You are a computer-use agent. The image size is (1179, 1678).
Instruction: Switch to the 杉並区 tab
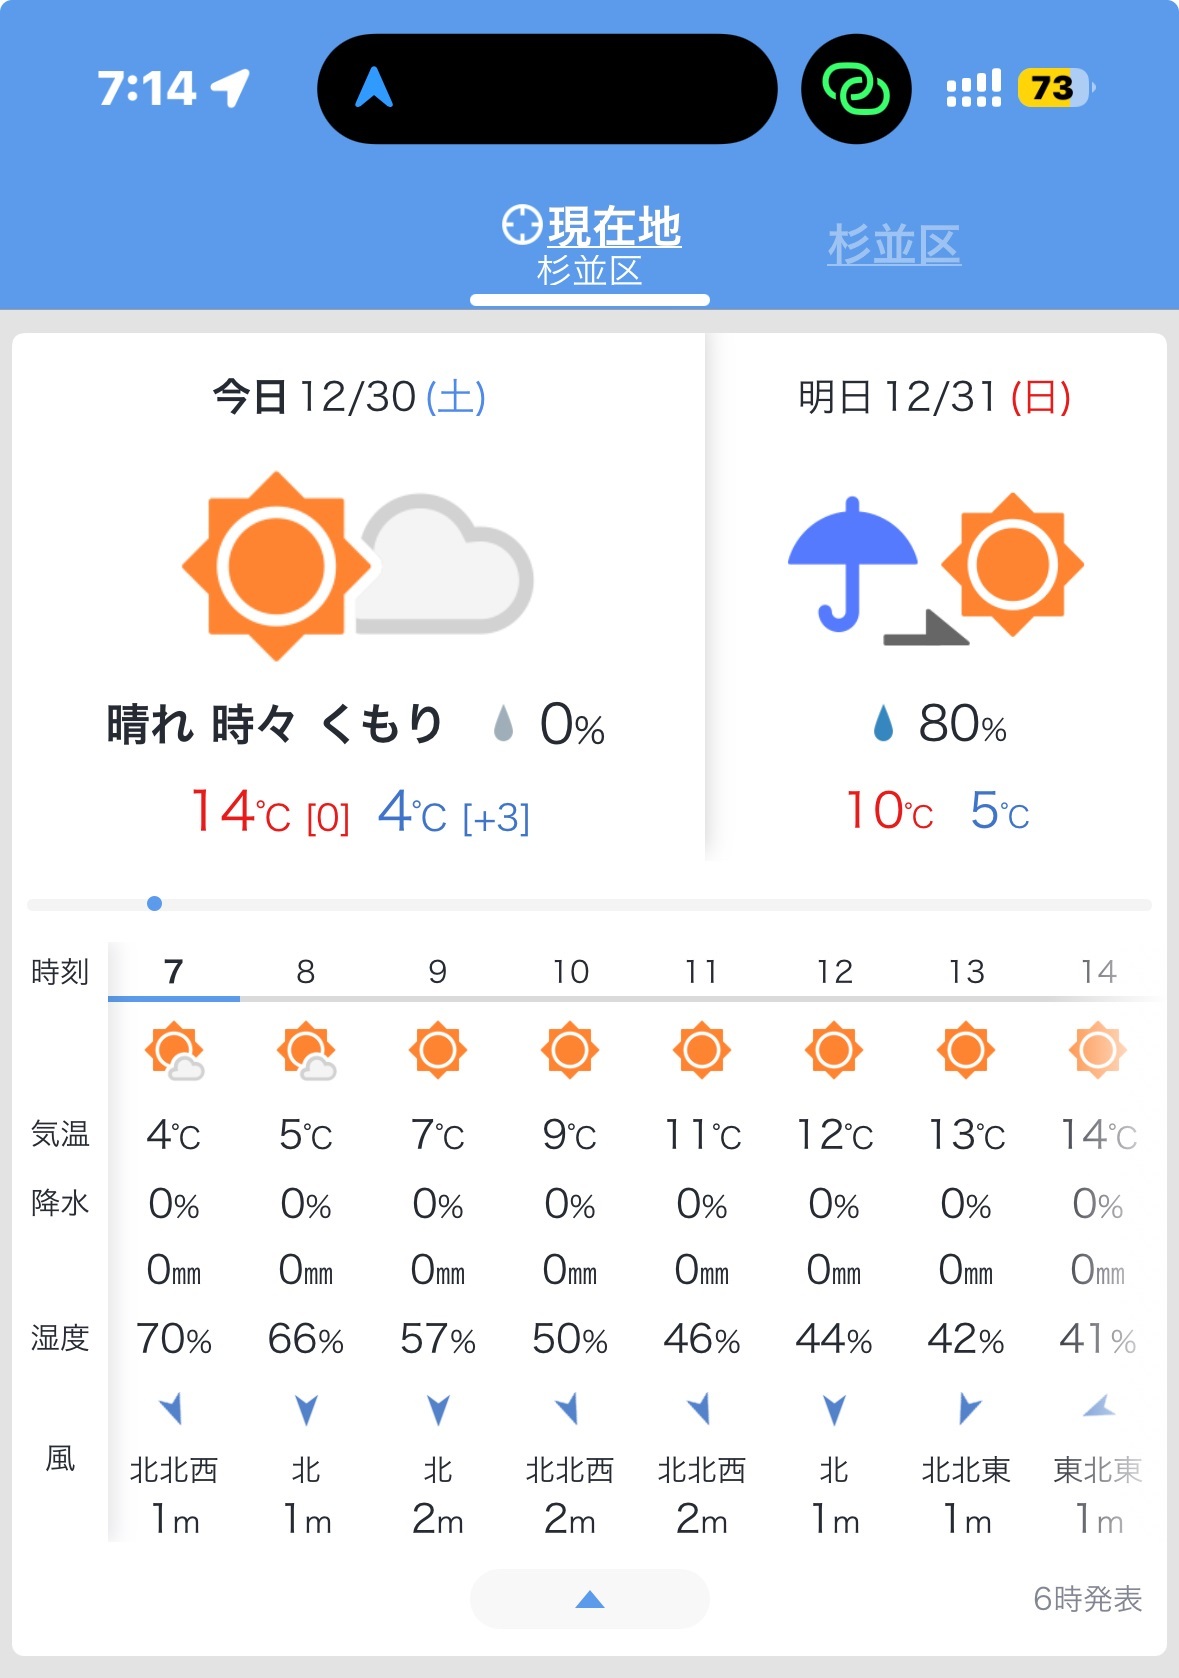(x=894, y=245)
